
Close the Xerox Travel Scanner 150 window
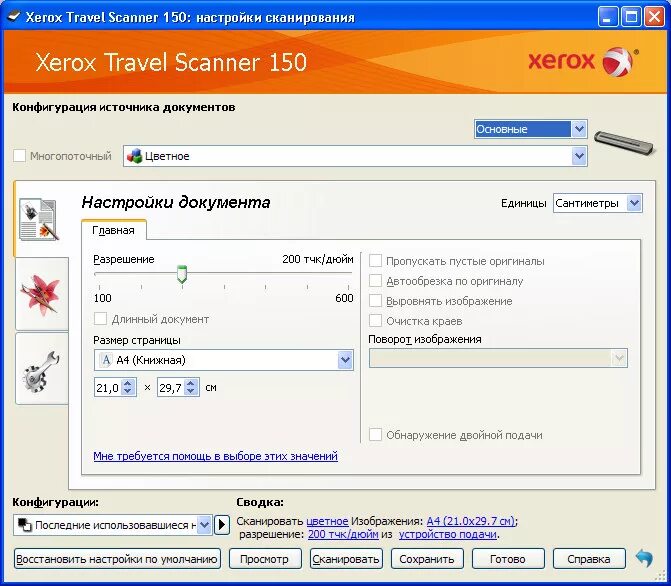(654, 17)
